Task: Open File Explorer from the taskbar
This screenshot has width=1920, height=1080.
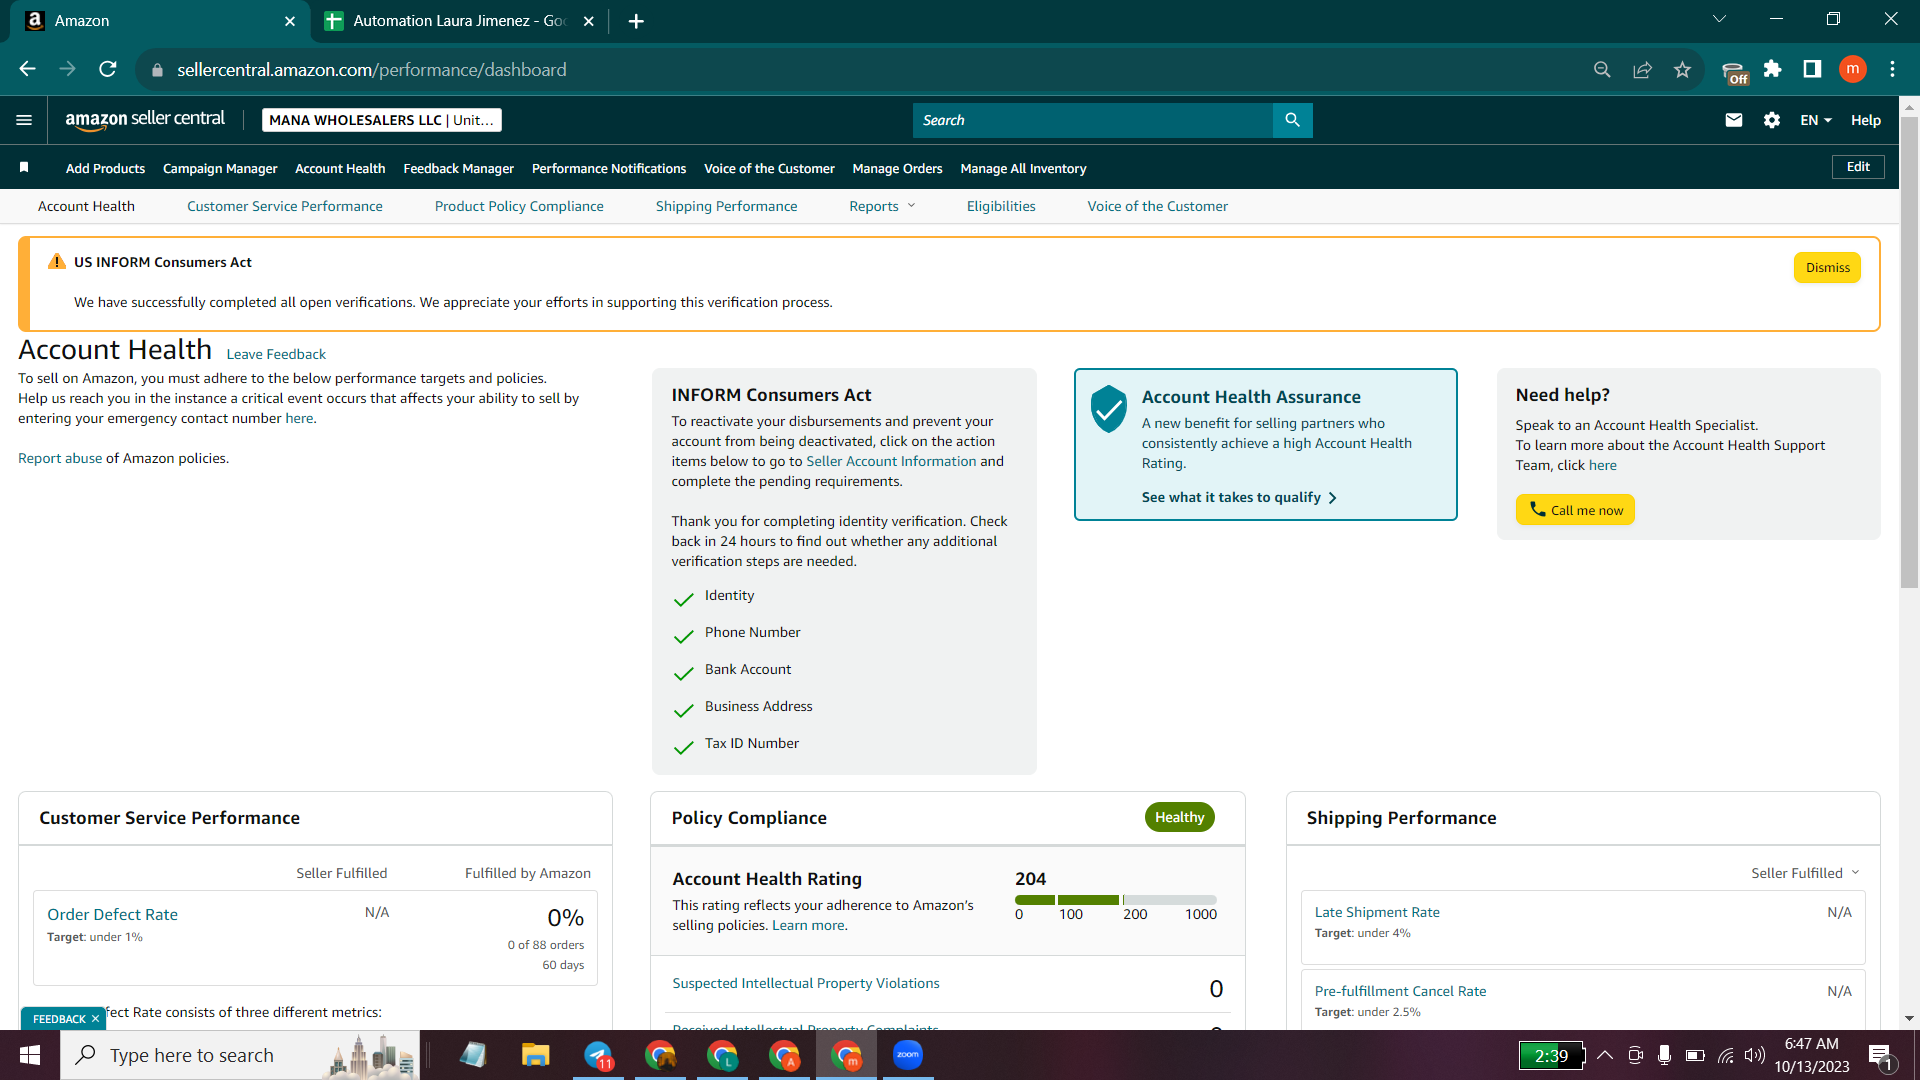Action: [536, 1055]
